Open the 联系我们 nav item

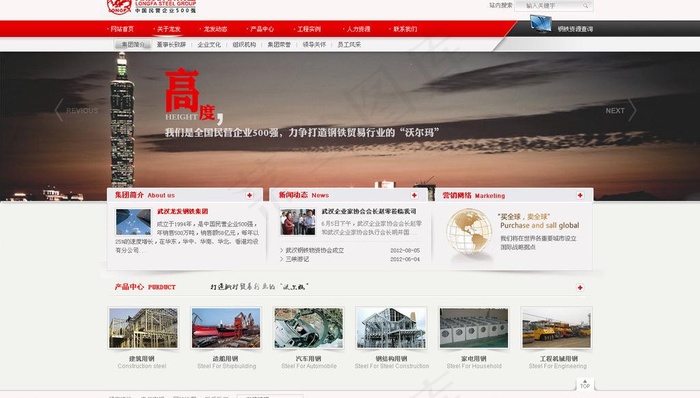point(404,29)
